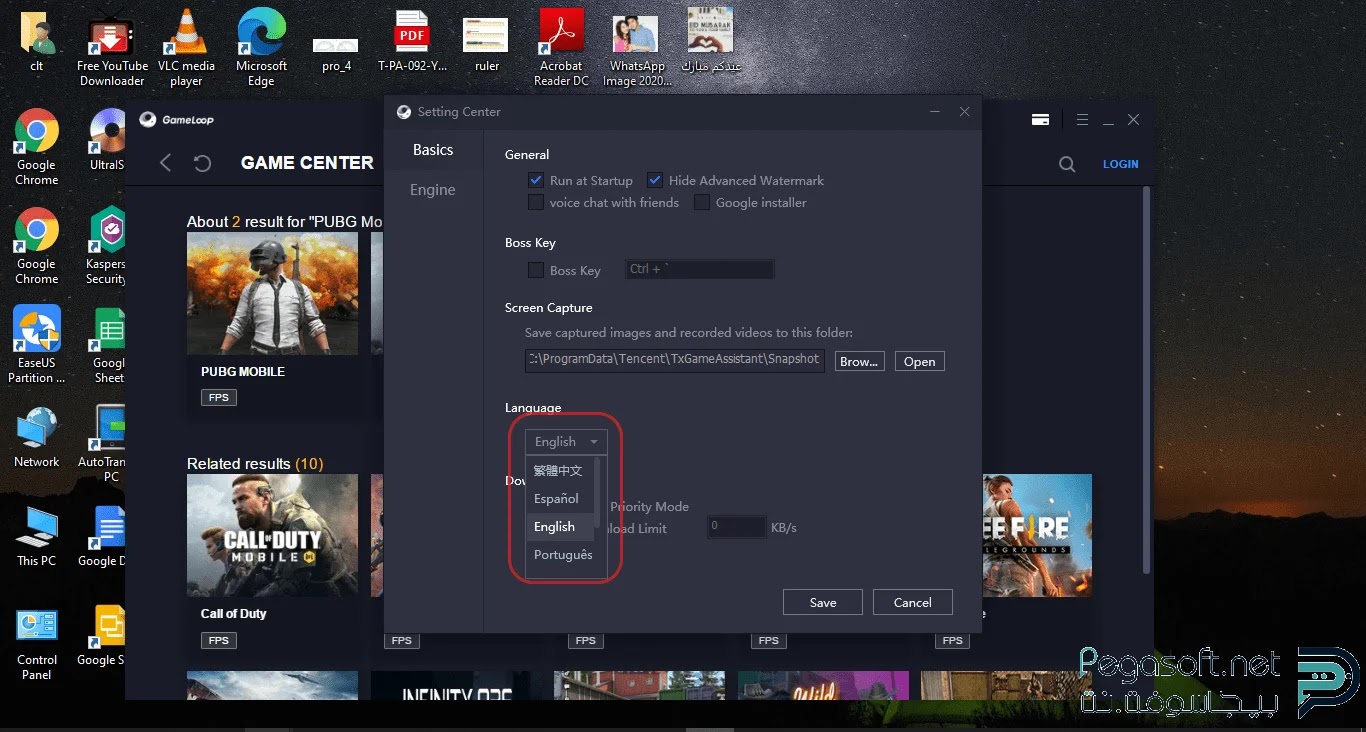Viewport: 1366px width, 732px height.
Task: Switch to the Basics tab
Action: (x=433, y=150)
